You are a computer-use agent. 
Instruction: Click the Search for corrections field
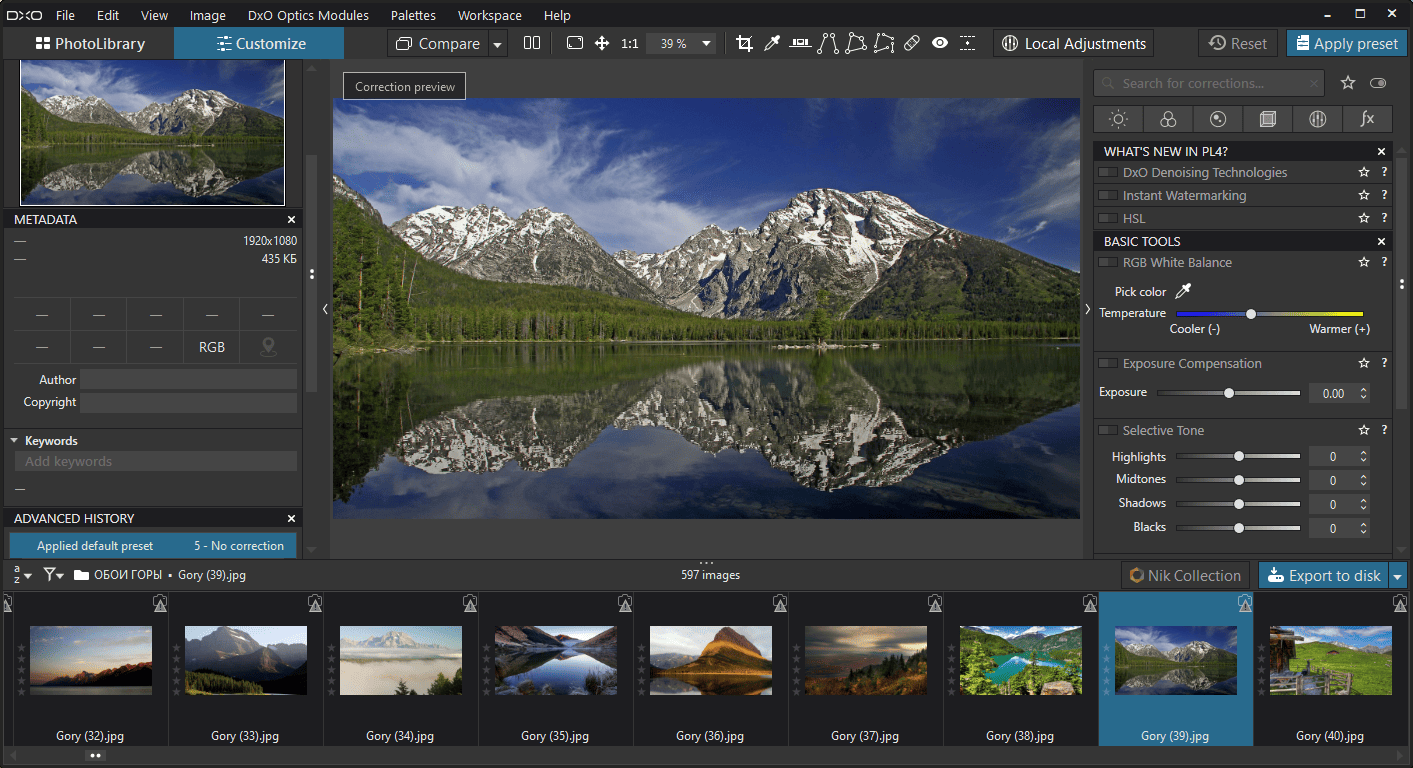click(1209, 83)
